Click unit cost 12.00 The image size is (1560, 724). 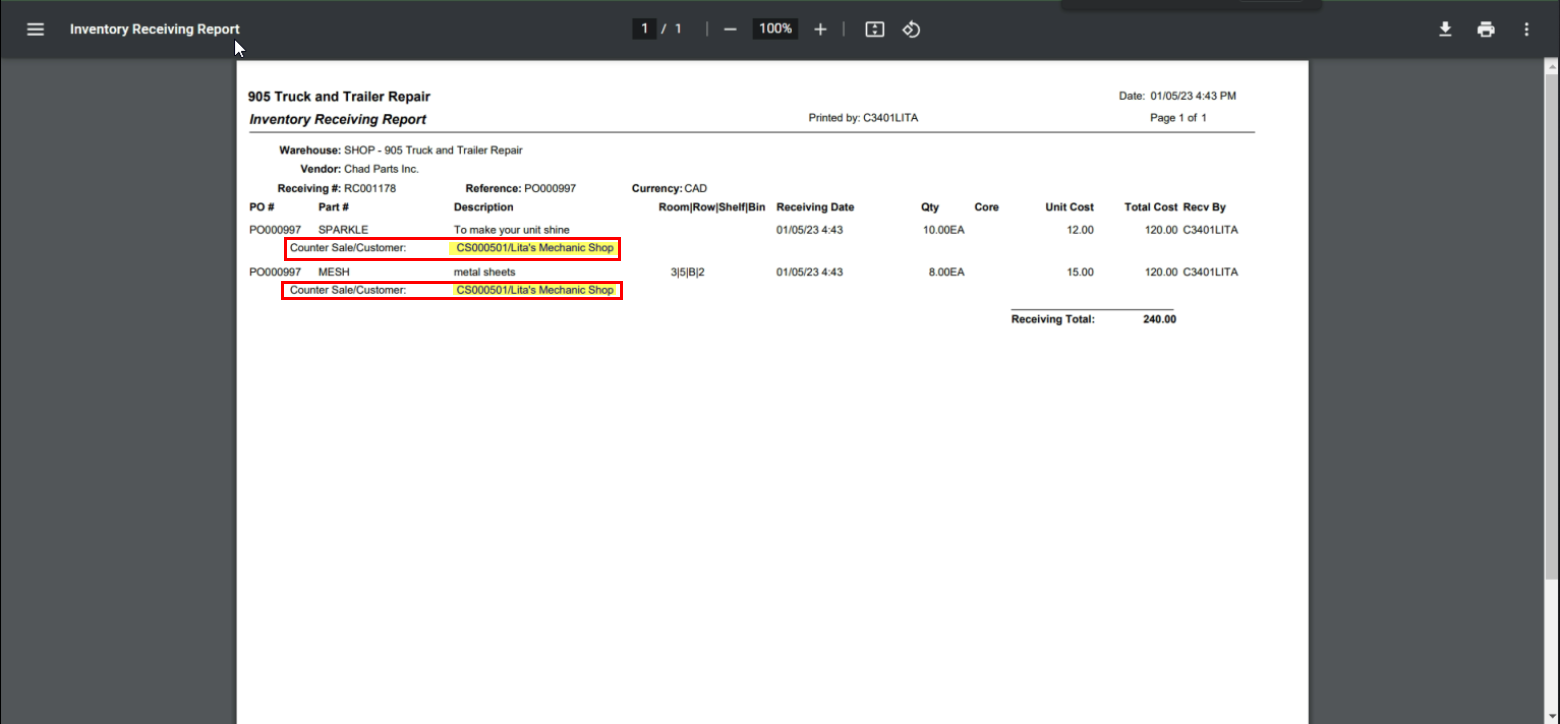(1081, 230)
